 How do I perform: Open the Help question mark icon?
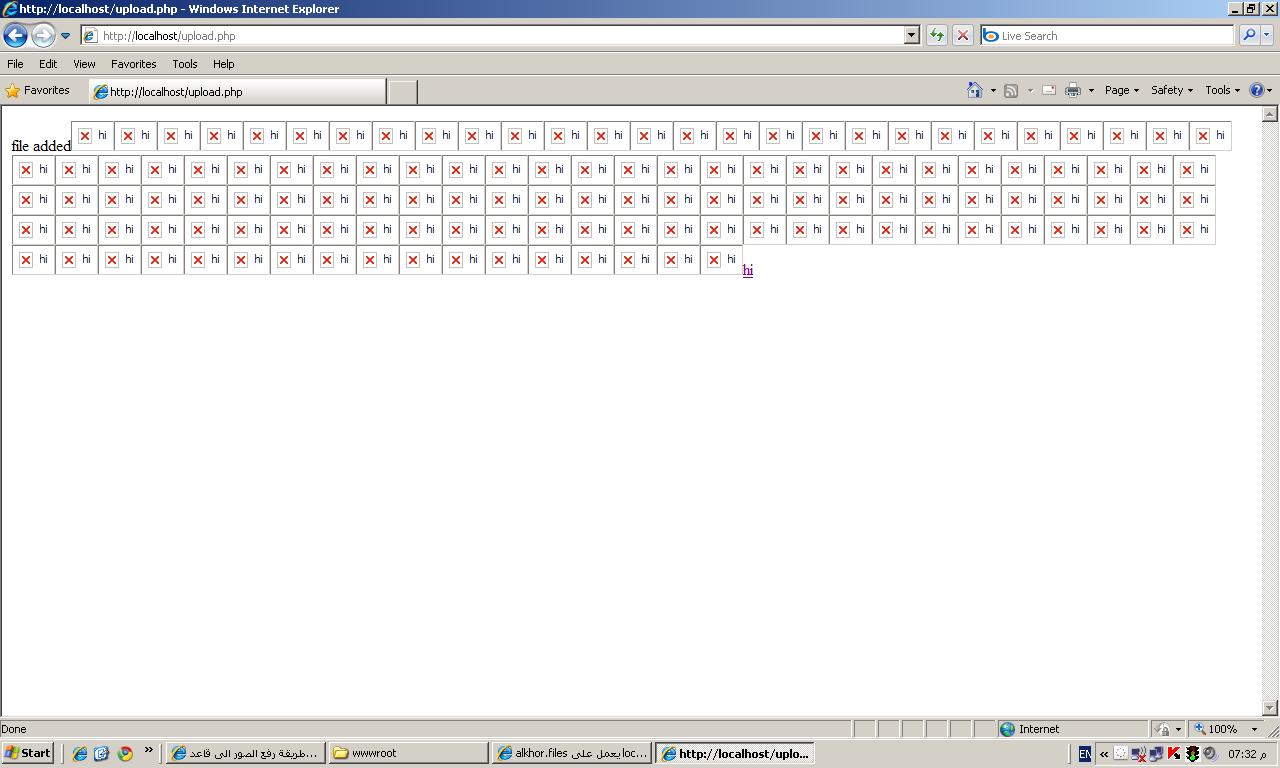(x=1257, y=90)
